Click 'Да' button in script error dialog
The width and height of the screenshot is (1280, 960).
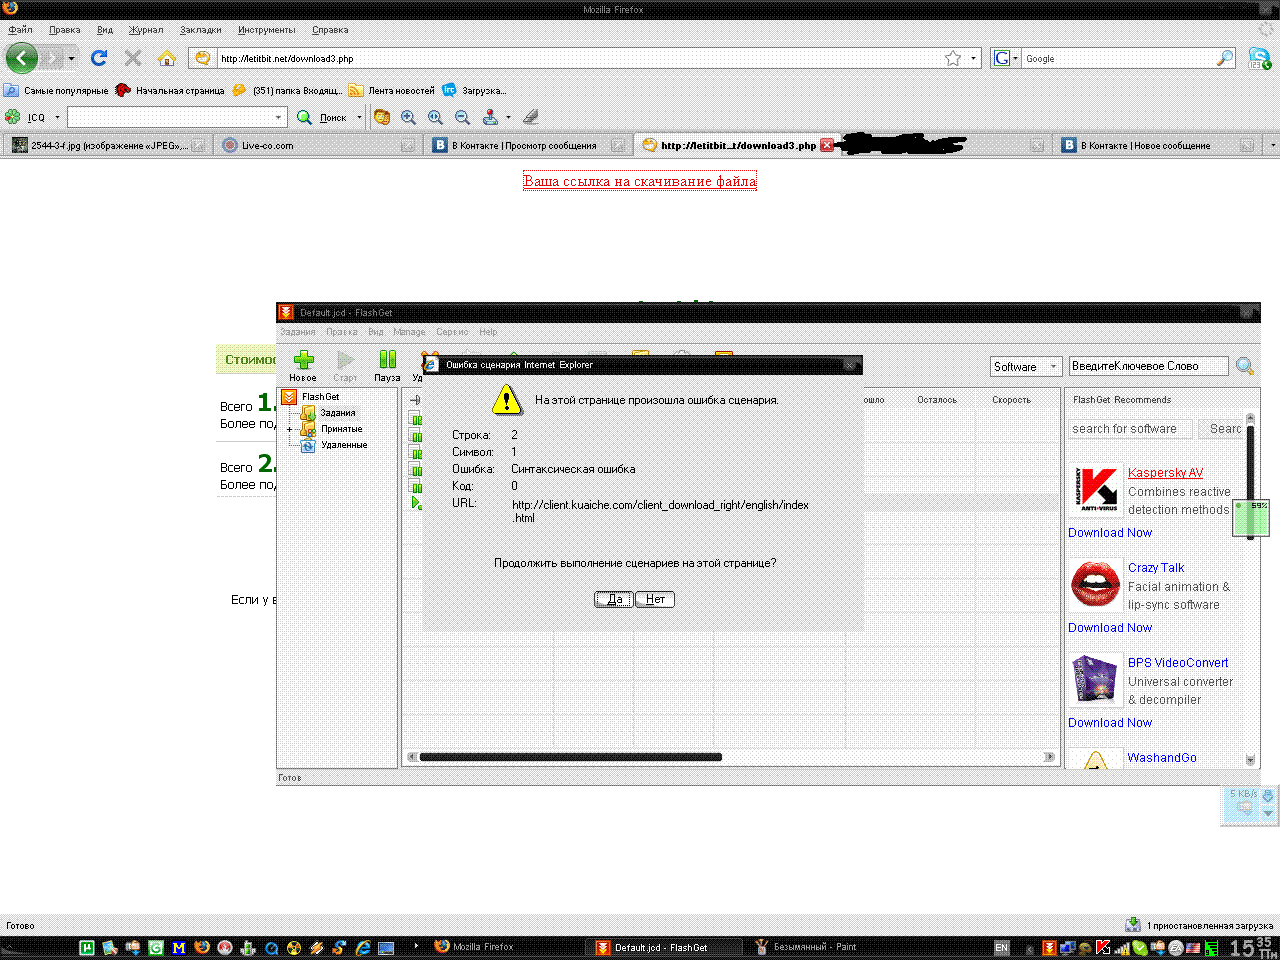point(614,599)
